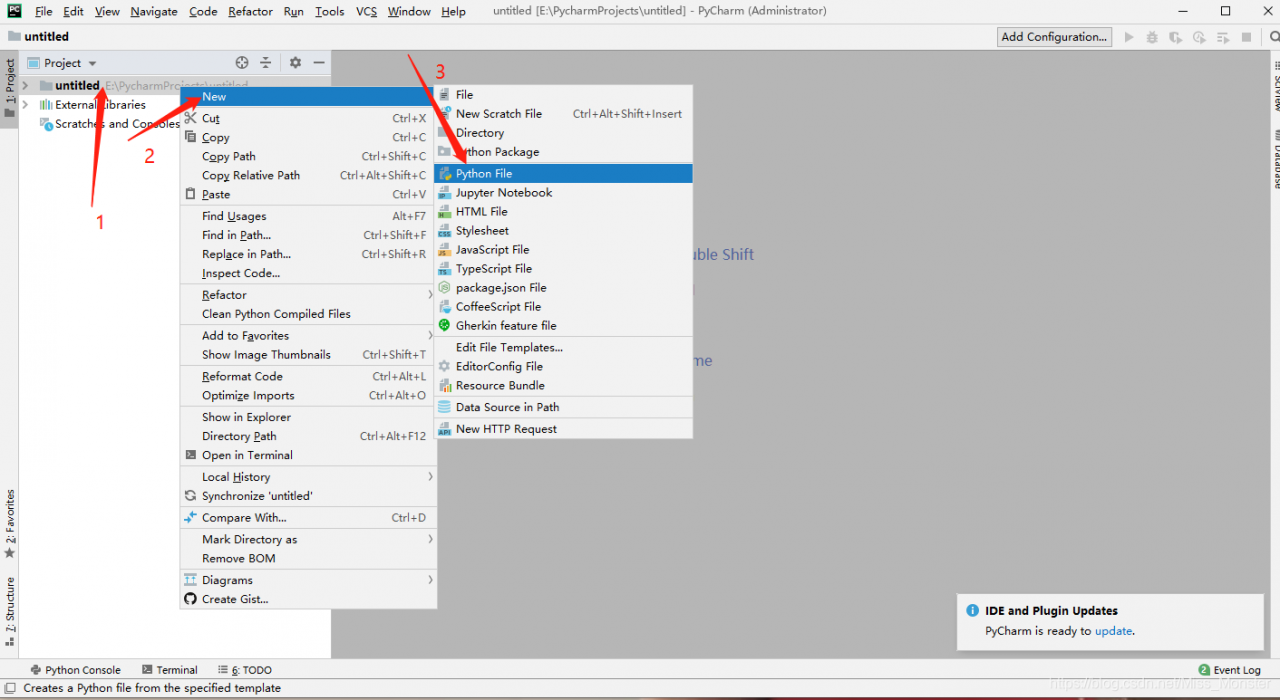This screenshot has width=1280, height=700.
Task: Open the Refactor menu in menu bar
Action: pos(250,11)
